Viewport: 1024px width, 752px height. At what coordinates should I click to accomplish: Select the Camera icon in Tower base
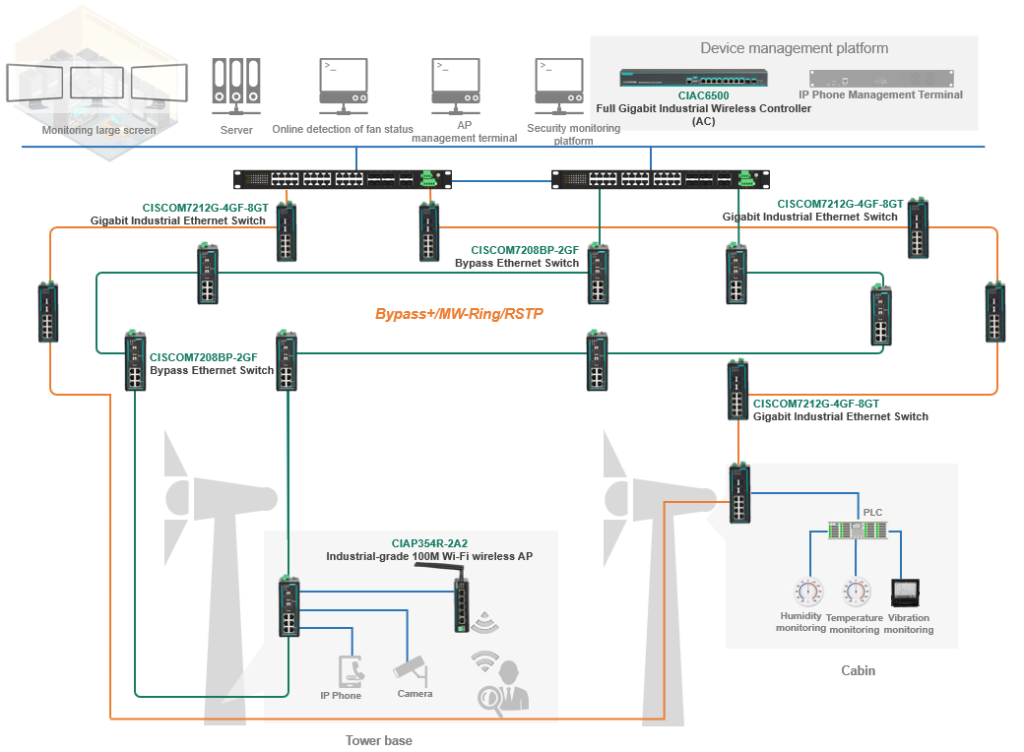pos(411,670)
